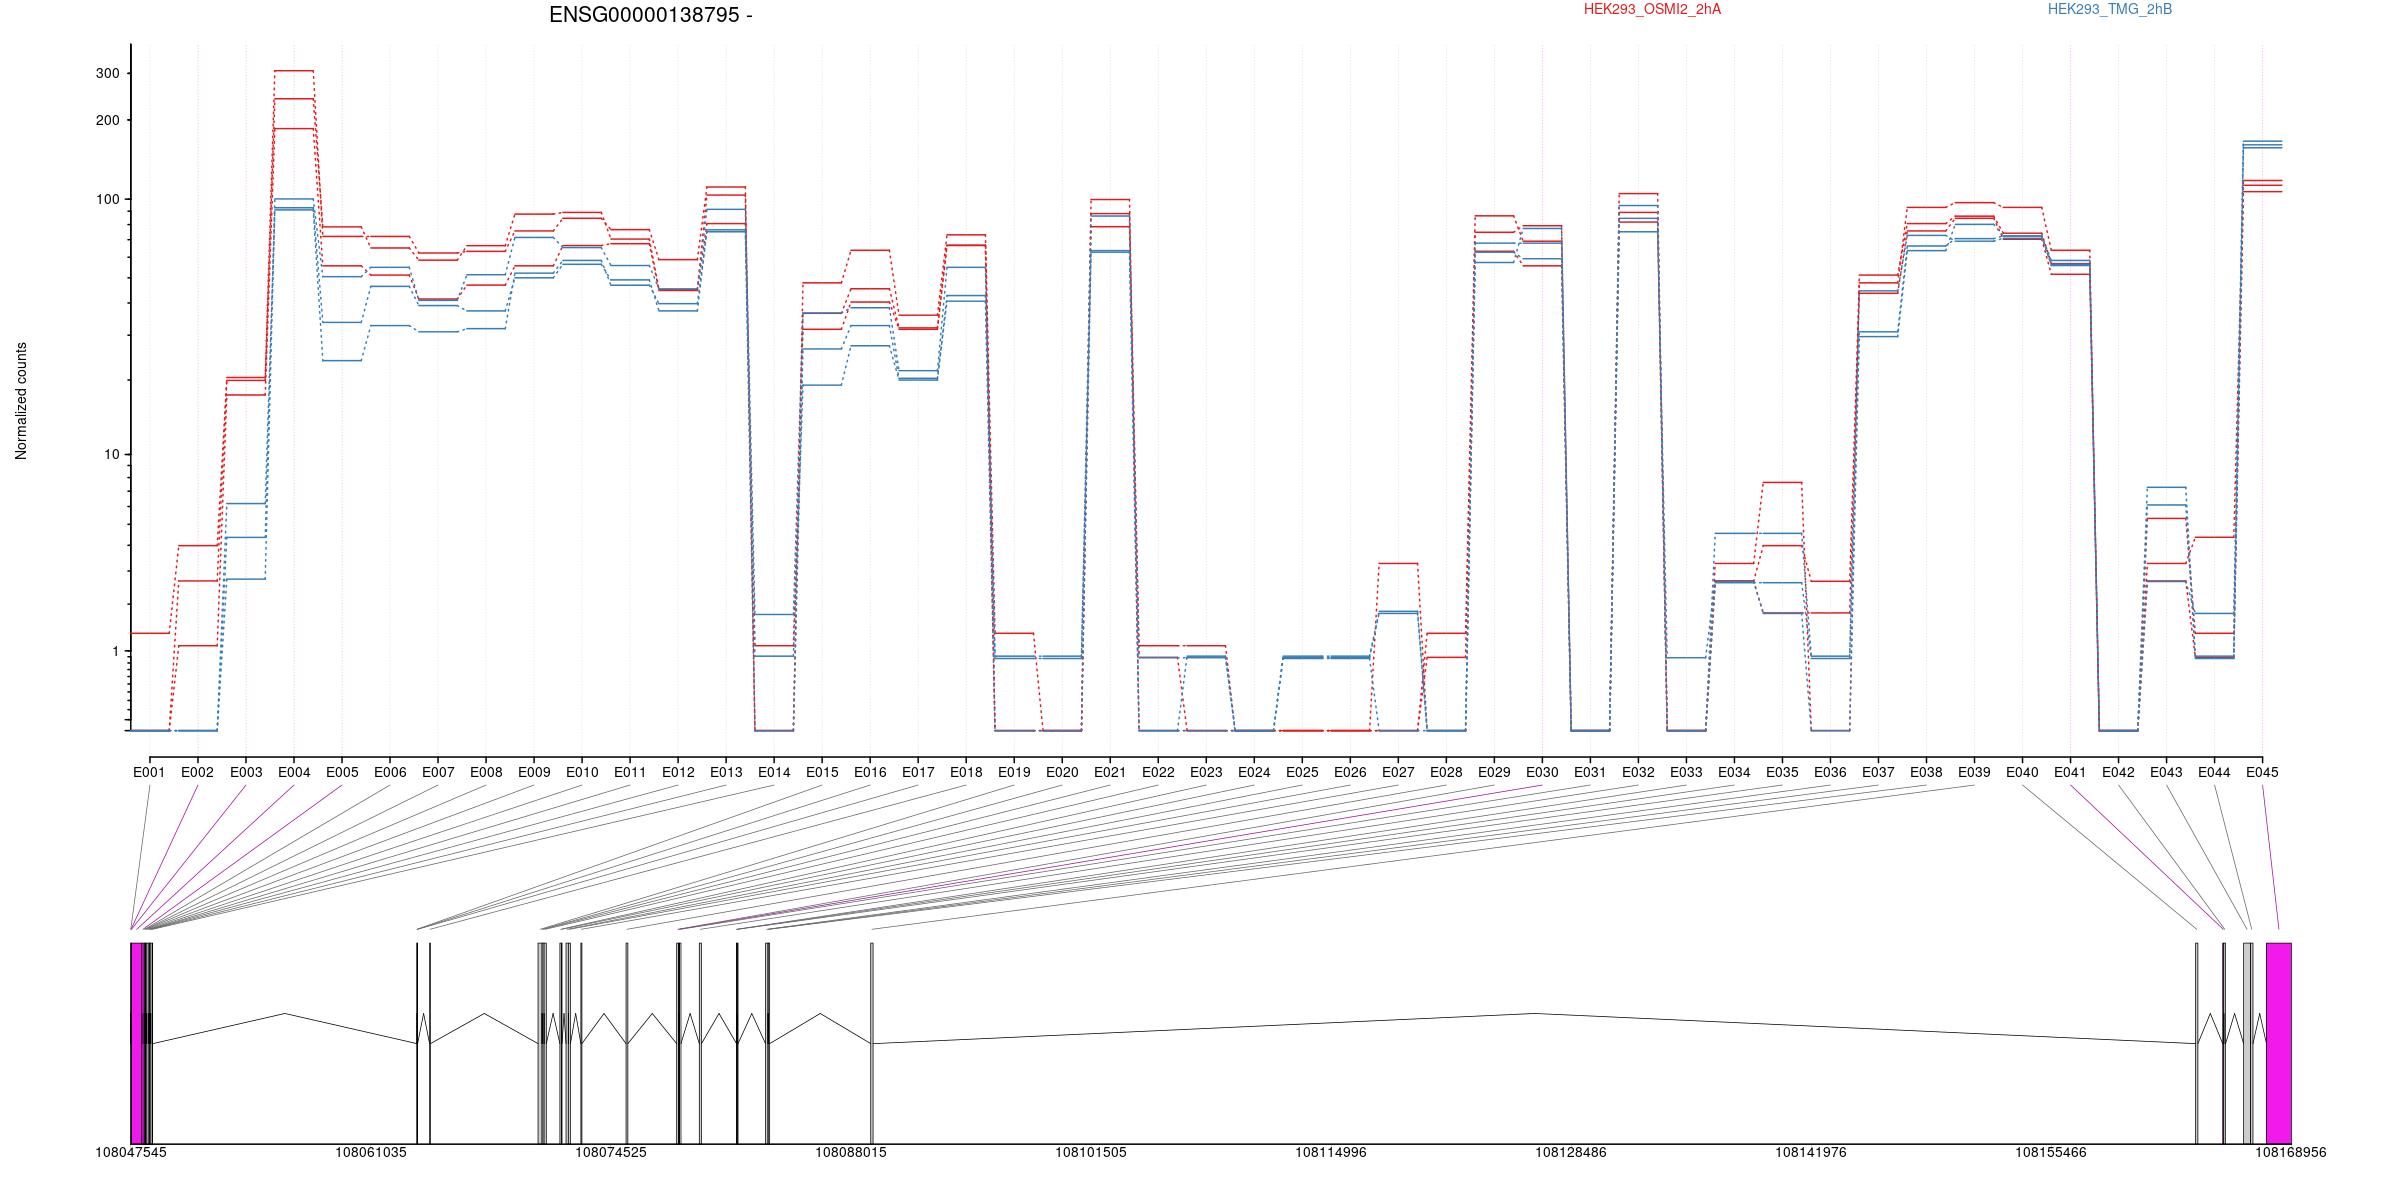Click exon label E033
The image size is (2400, 1200).
1686,772
